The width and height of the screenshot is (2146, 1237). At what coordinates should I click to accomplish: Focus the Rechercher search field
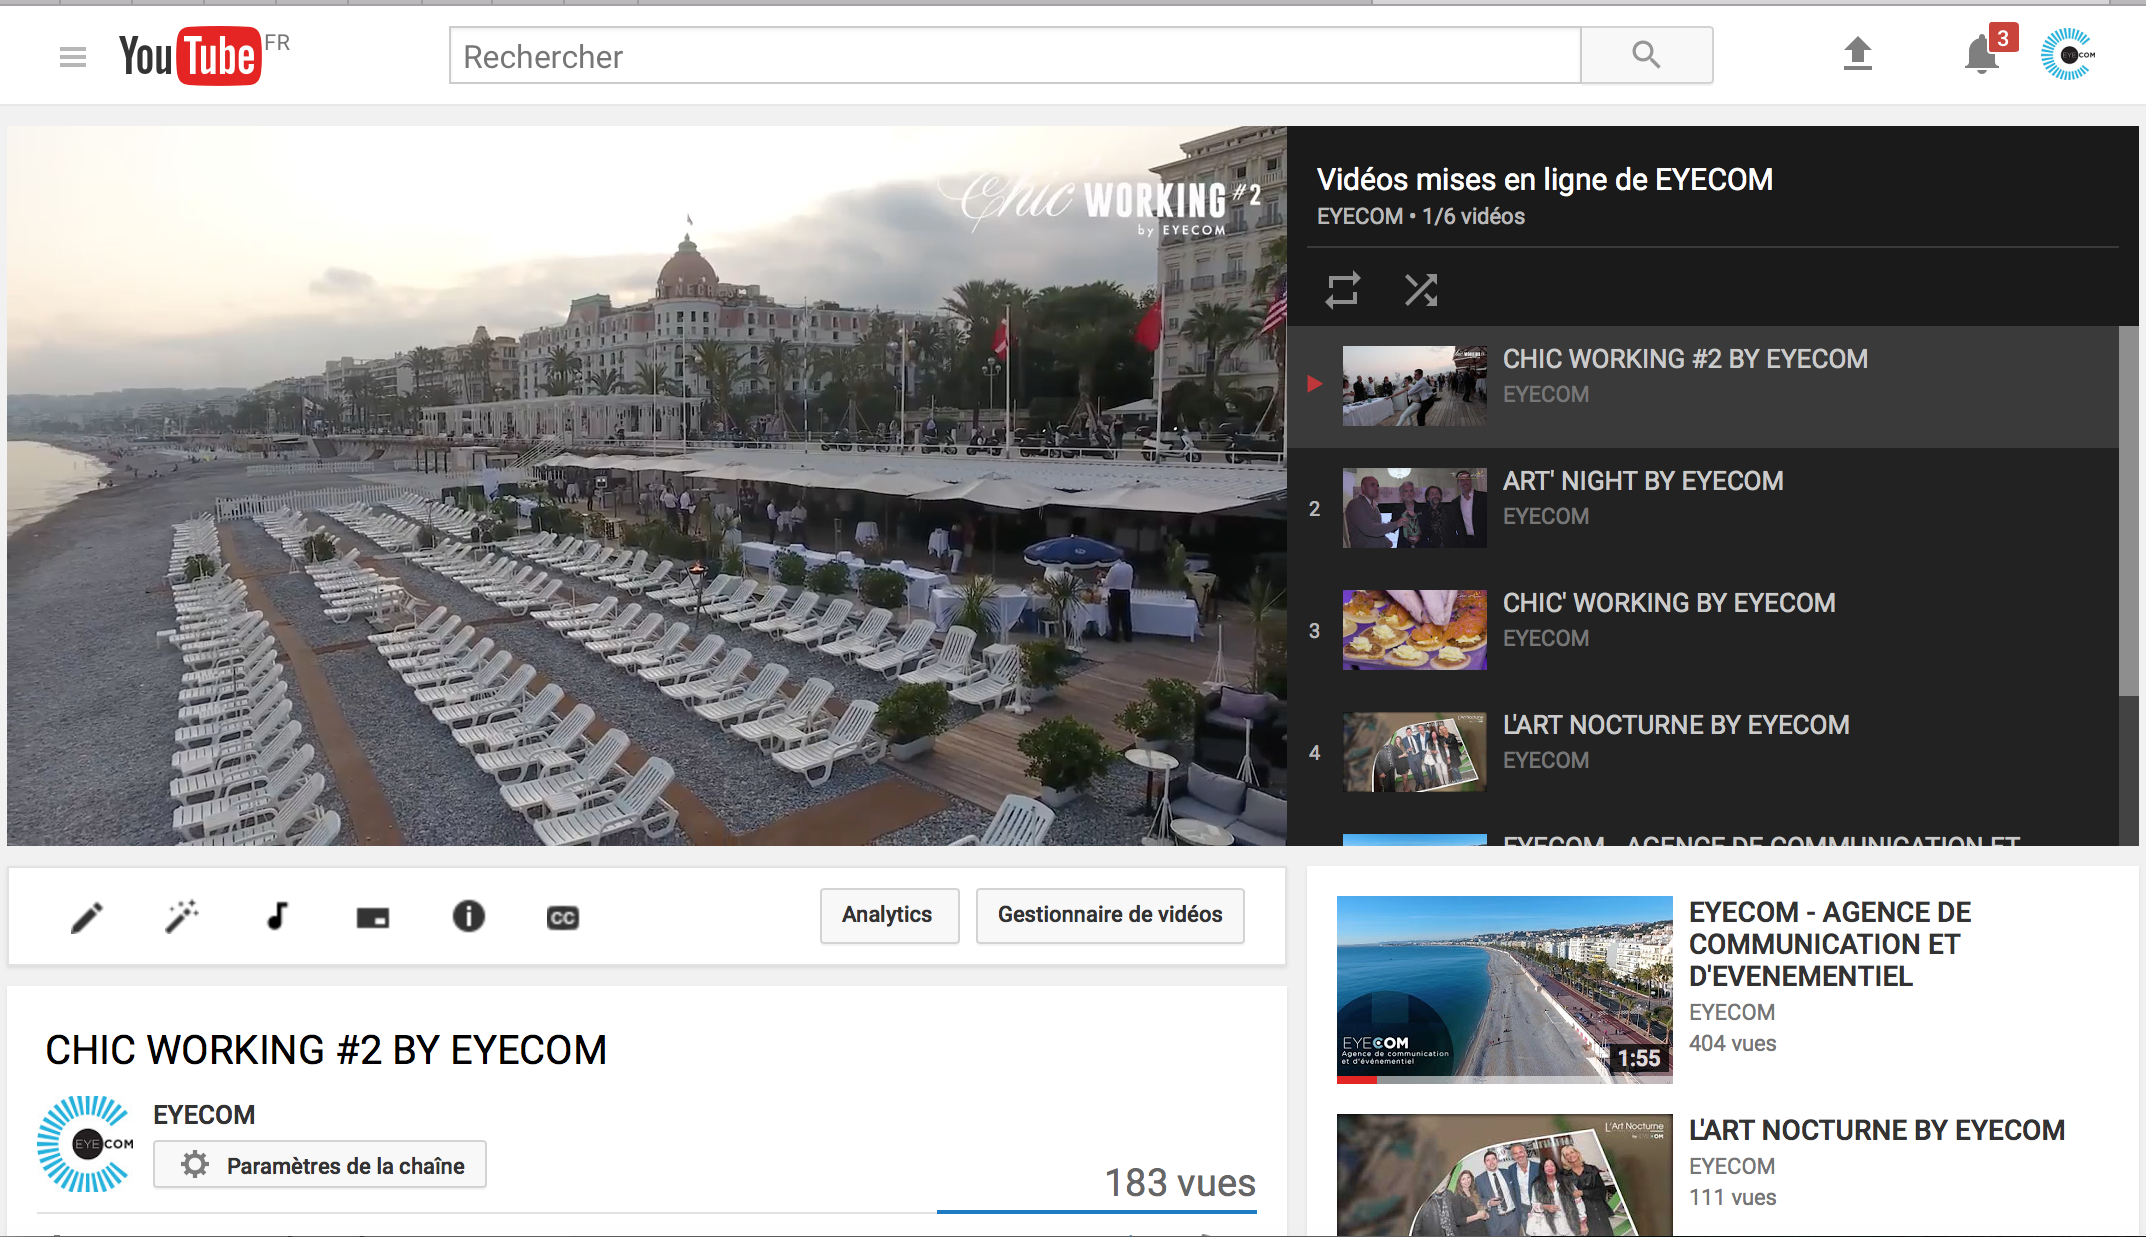pyautogui.click(x=1014, y=56)
